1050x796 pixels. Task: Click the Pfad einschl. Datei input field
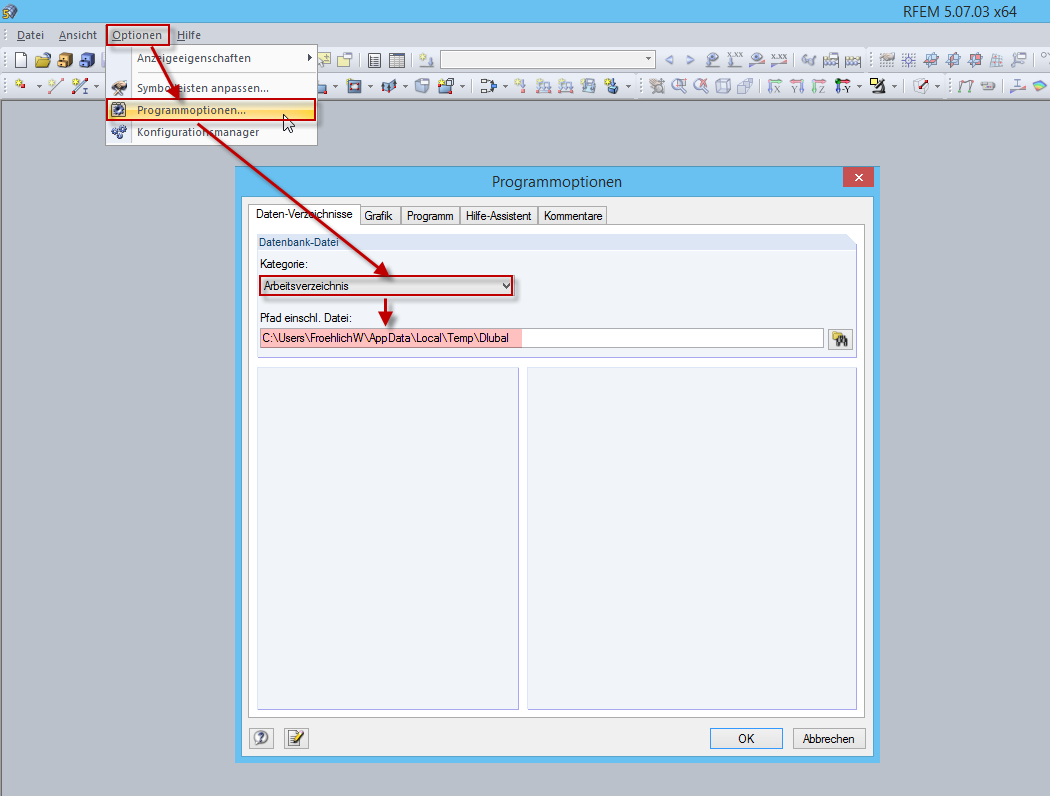click(x=541, y=338)
